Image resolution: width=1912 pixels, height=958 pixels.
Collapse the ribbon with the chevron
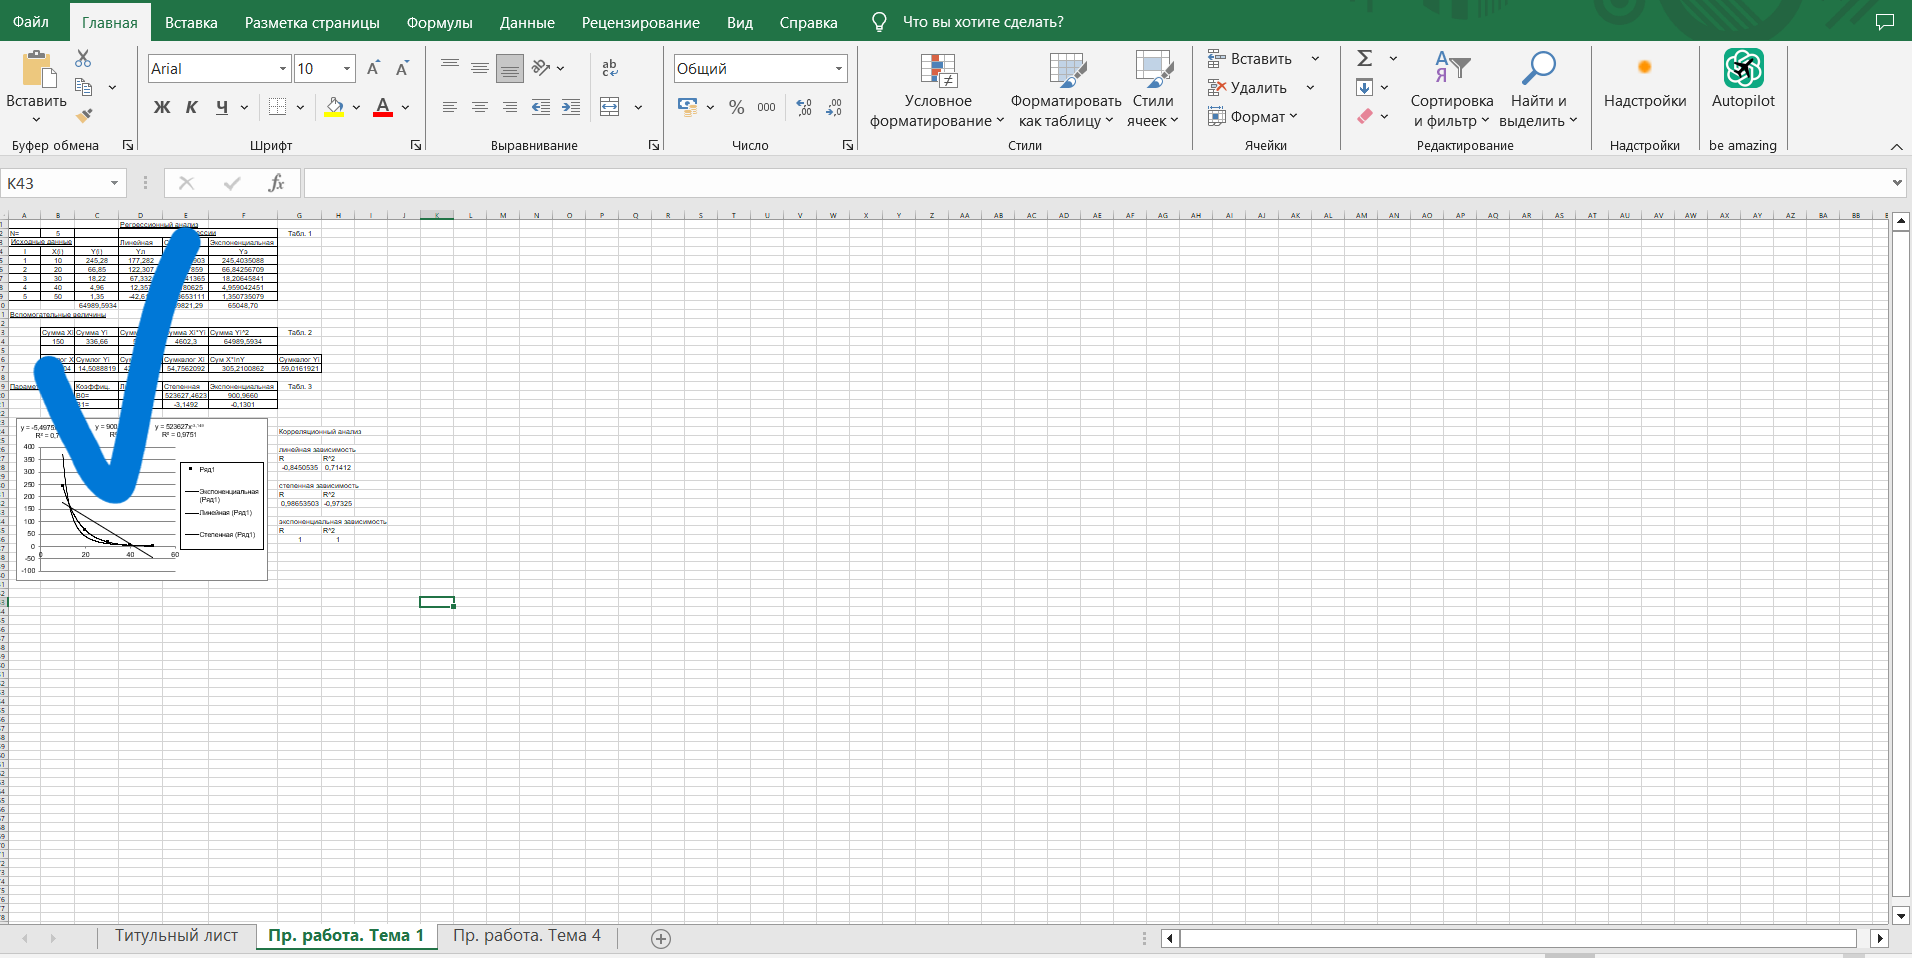[x=1896, y=147]
